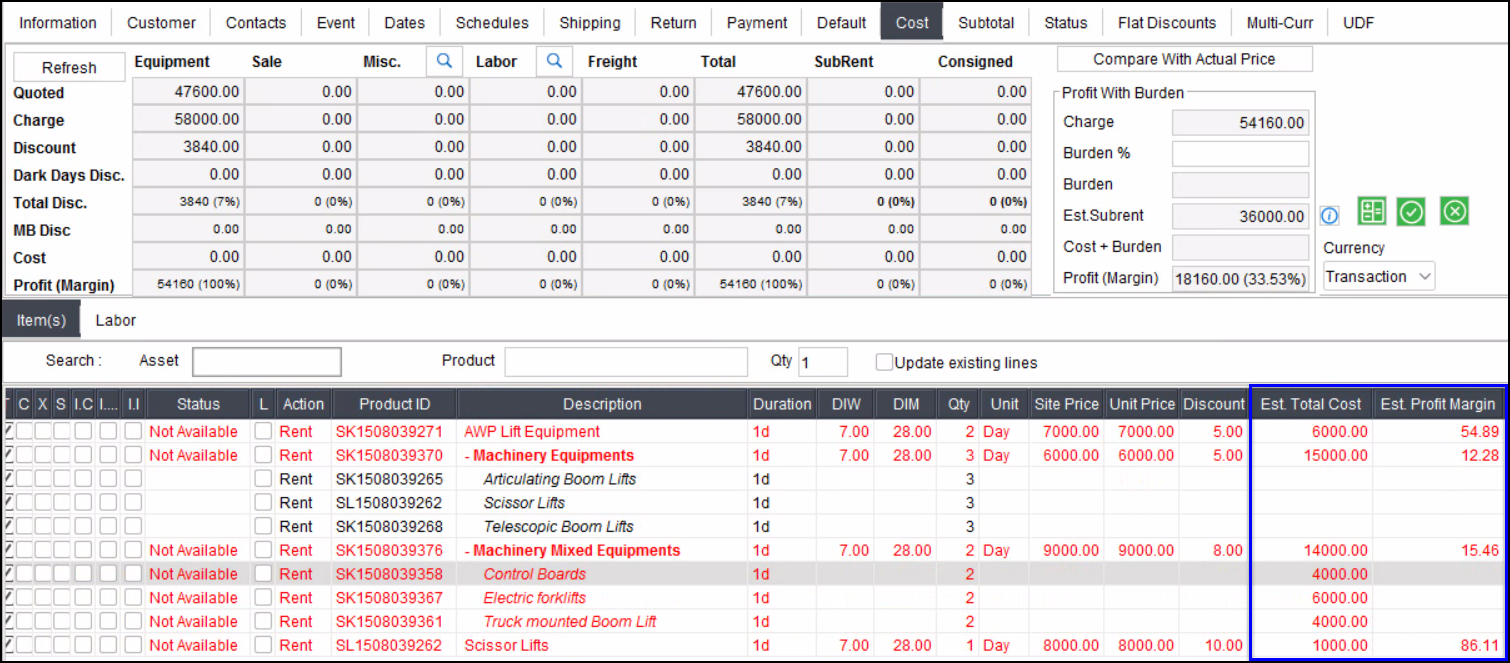This screenshot has width=1510, height=663.
Task: Click the magnifier icon beside Labor
Action: point(553,62)
